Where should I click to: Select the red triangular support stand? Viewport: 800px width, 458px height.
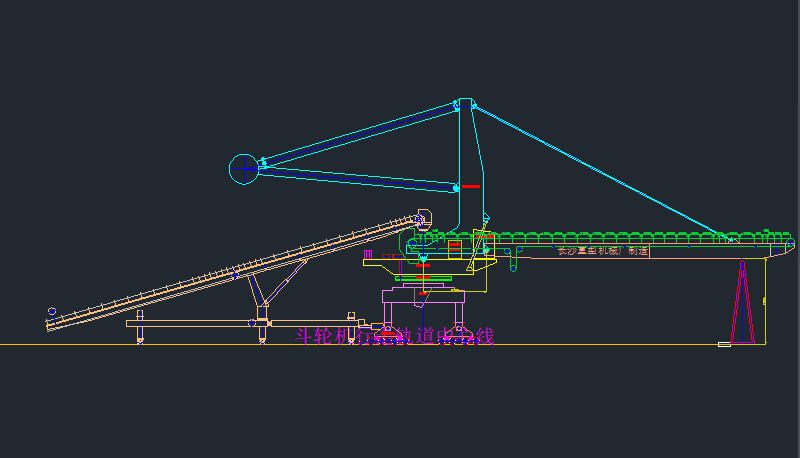pos(742,303)
